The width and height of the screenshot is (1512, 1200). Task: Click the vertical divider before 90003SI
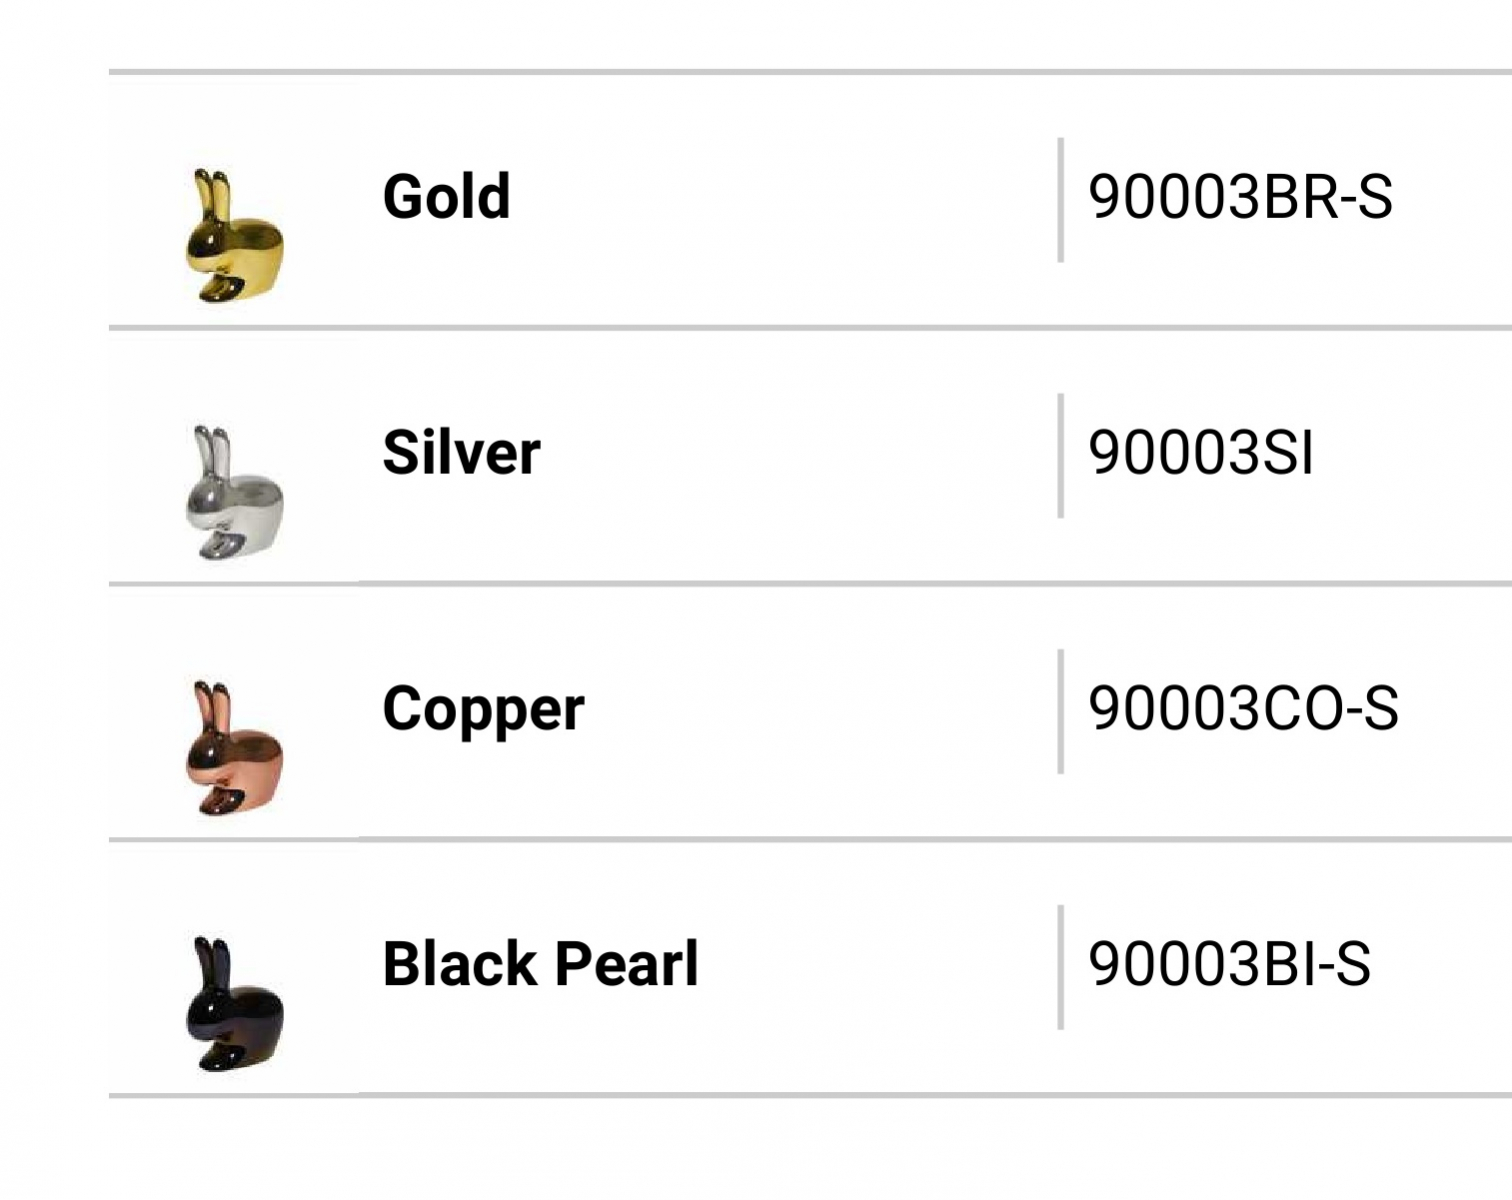tap(1060, 456)
